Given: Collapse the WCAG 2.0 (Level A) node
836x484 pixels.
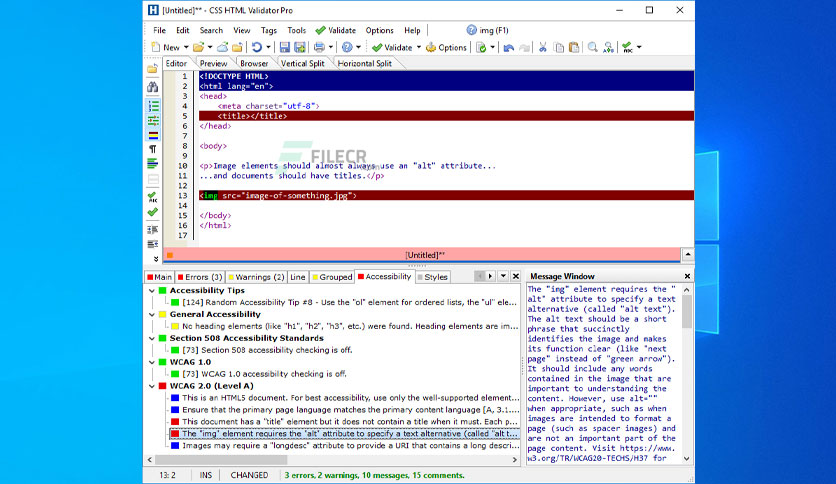Looking at the screenshot, I should pos(152,386).
